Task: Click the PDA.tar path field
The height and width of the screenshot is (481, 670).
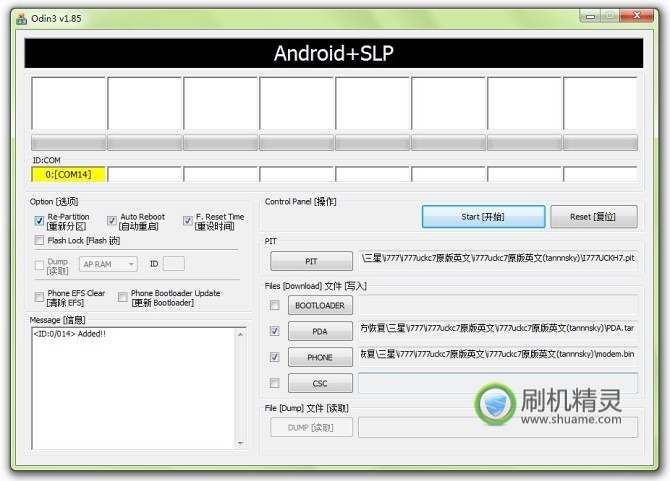Action: (498, 331)
